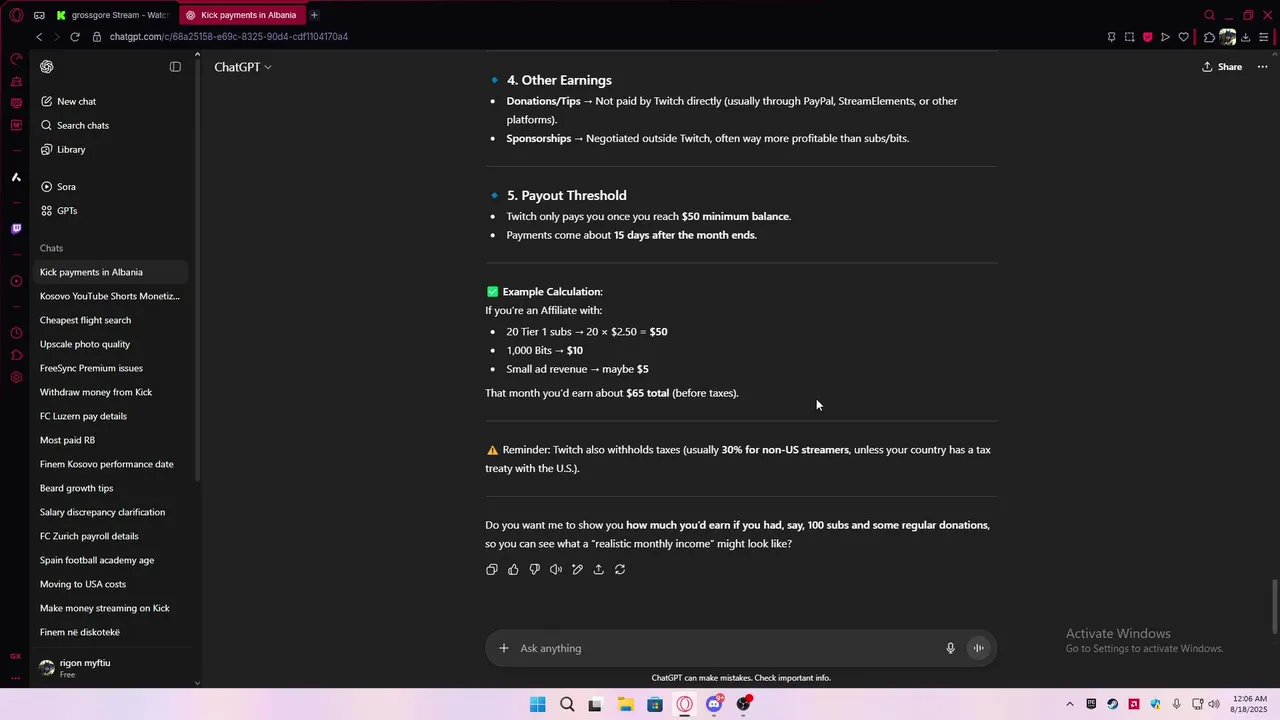This screenshot has height=720, width=1280.
Task: Open the Windows Start menu
Action: tap(537, 704)
